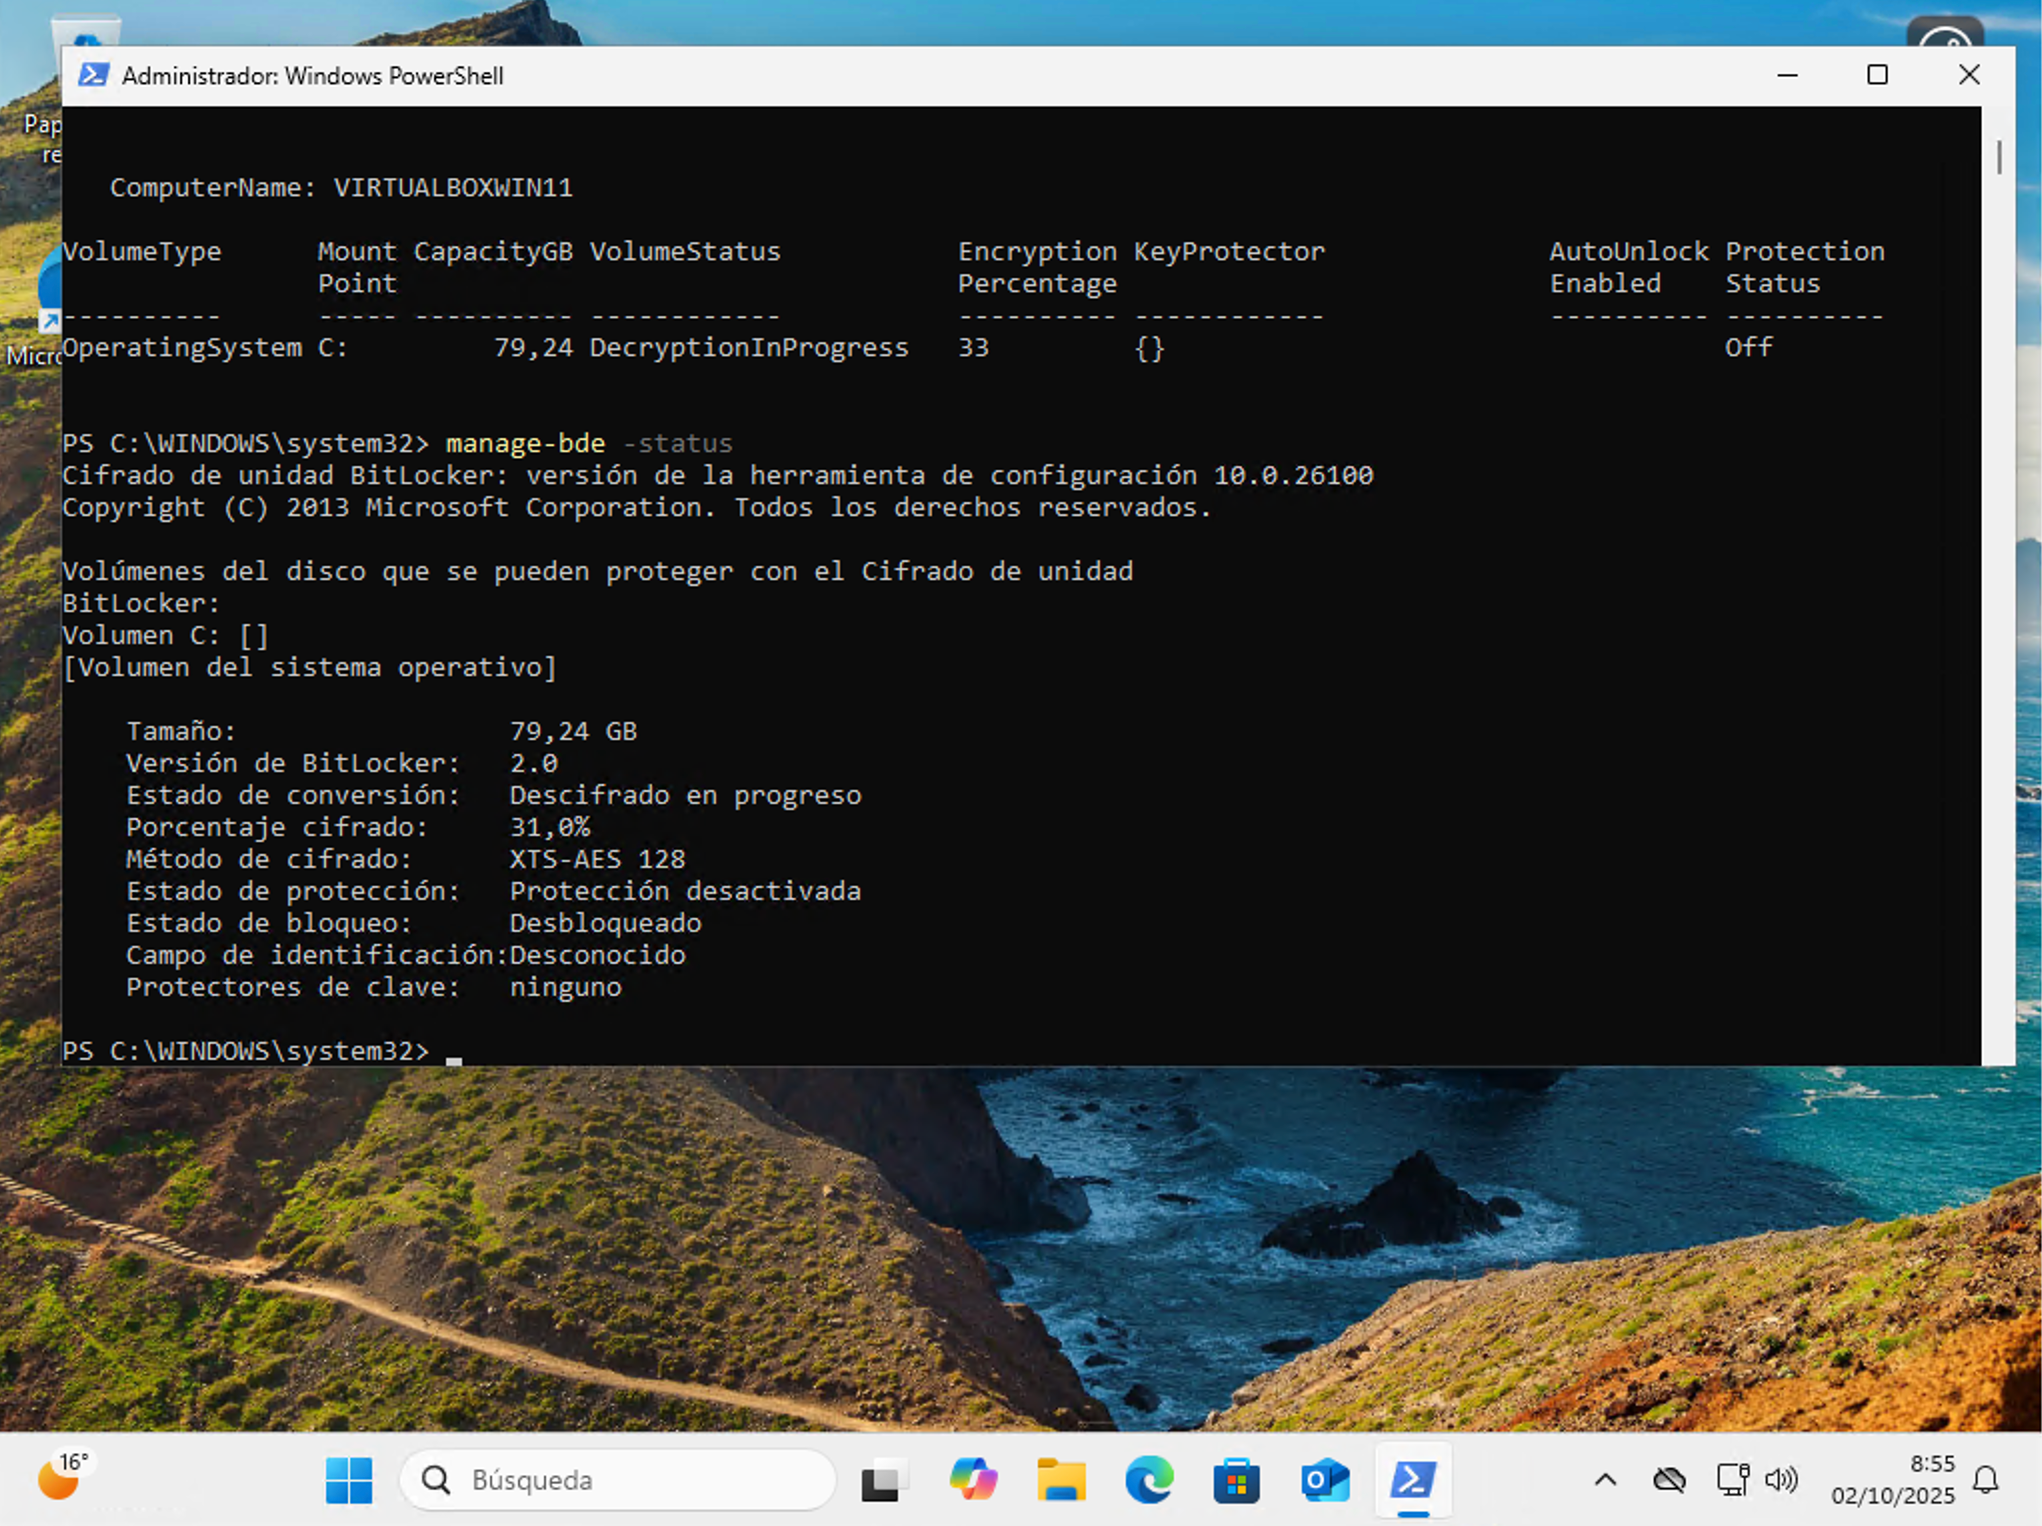Click the PowerShell vertical scrollbar thumb
This screenshot has width=2042, height=1526.
pyautogui.click(x=1998, y=158)
